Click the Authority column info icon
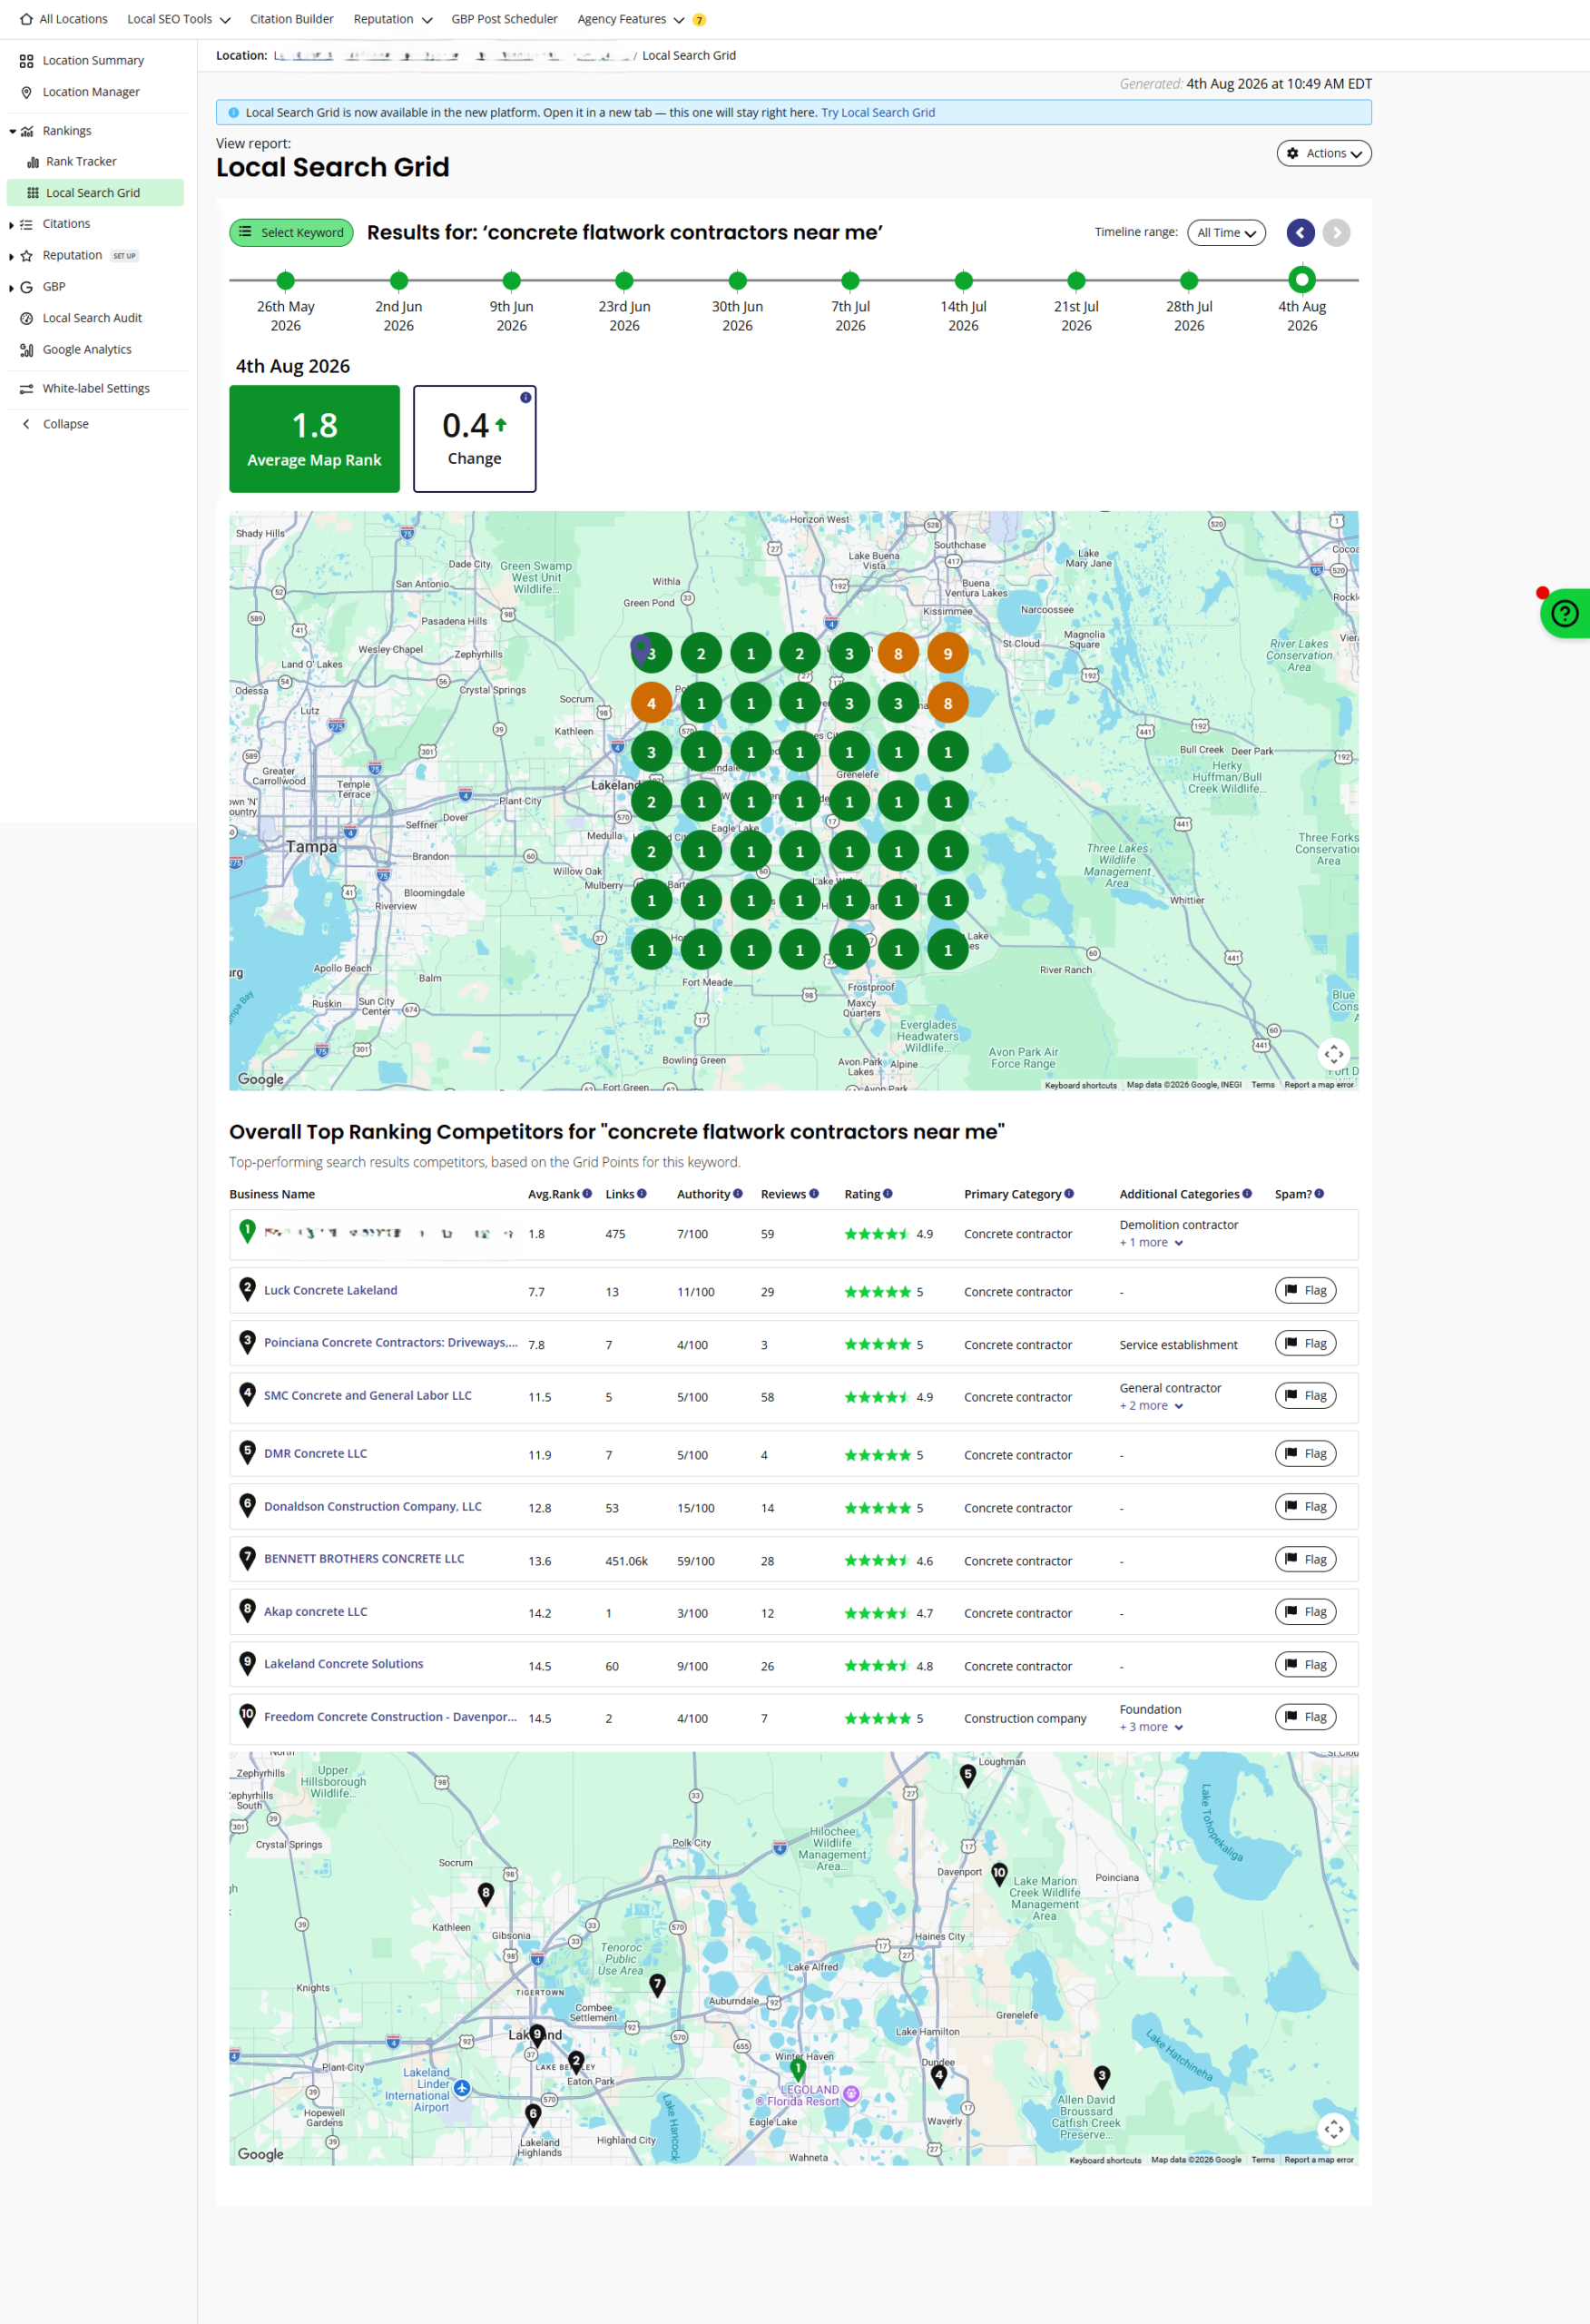 (738, 1193)
